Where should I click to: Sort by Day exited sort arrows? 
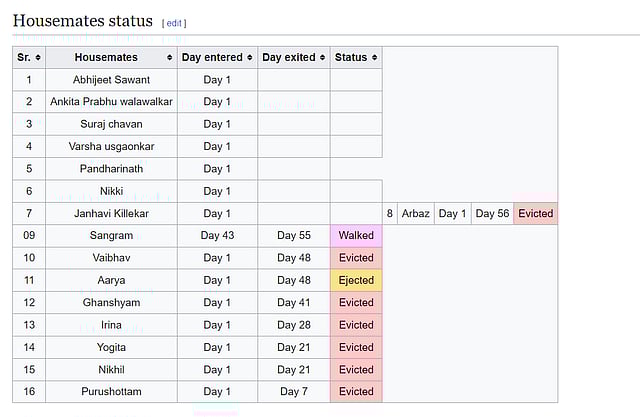(x=322, y=58)
